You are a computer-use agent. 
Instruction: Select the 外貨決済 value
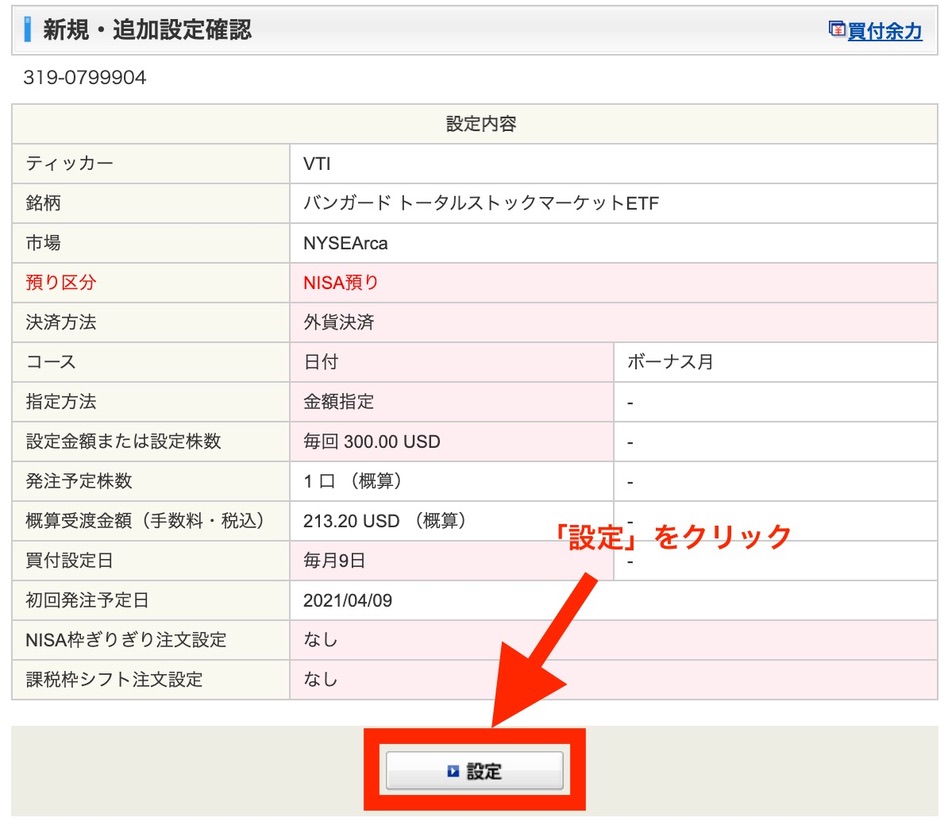[x=339, y=322]
